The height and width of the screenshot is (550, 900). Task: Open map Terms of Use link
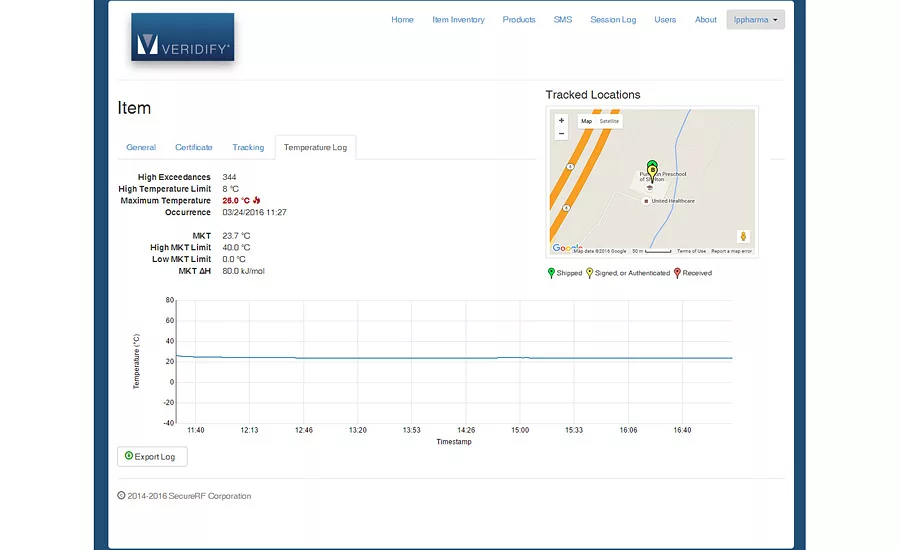point(691,251)
